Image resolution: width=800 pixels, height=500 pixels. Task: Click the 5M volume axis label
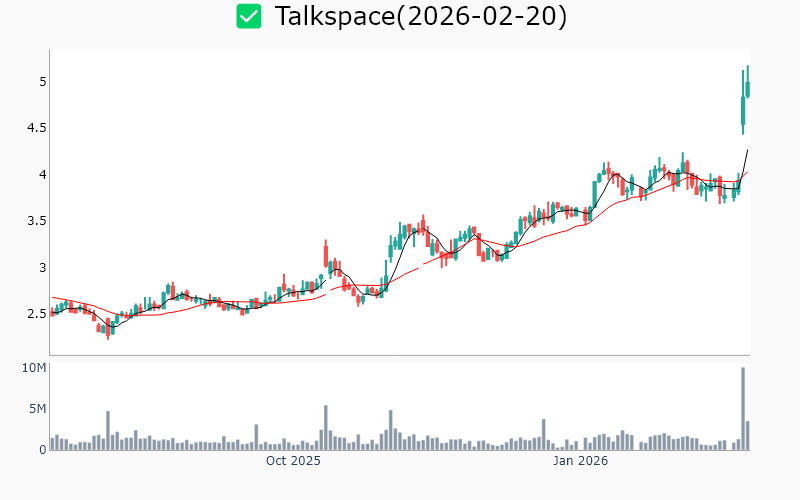37,409
